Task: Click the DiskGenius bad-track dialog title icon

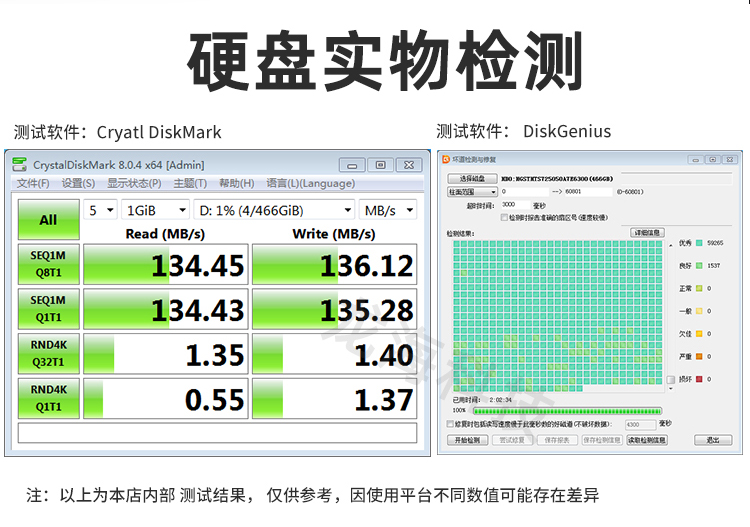Action: click(x=446, y=159)
